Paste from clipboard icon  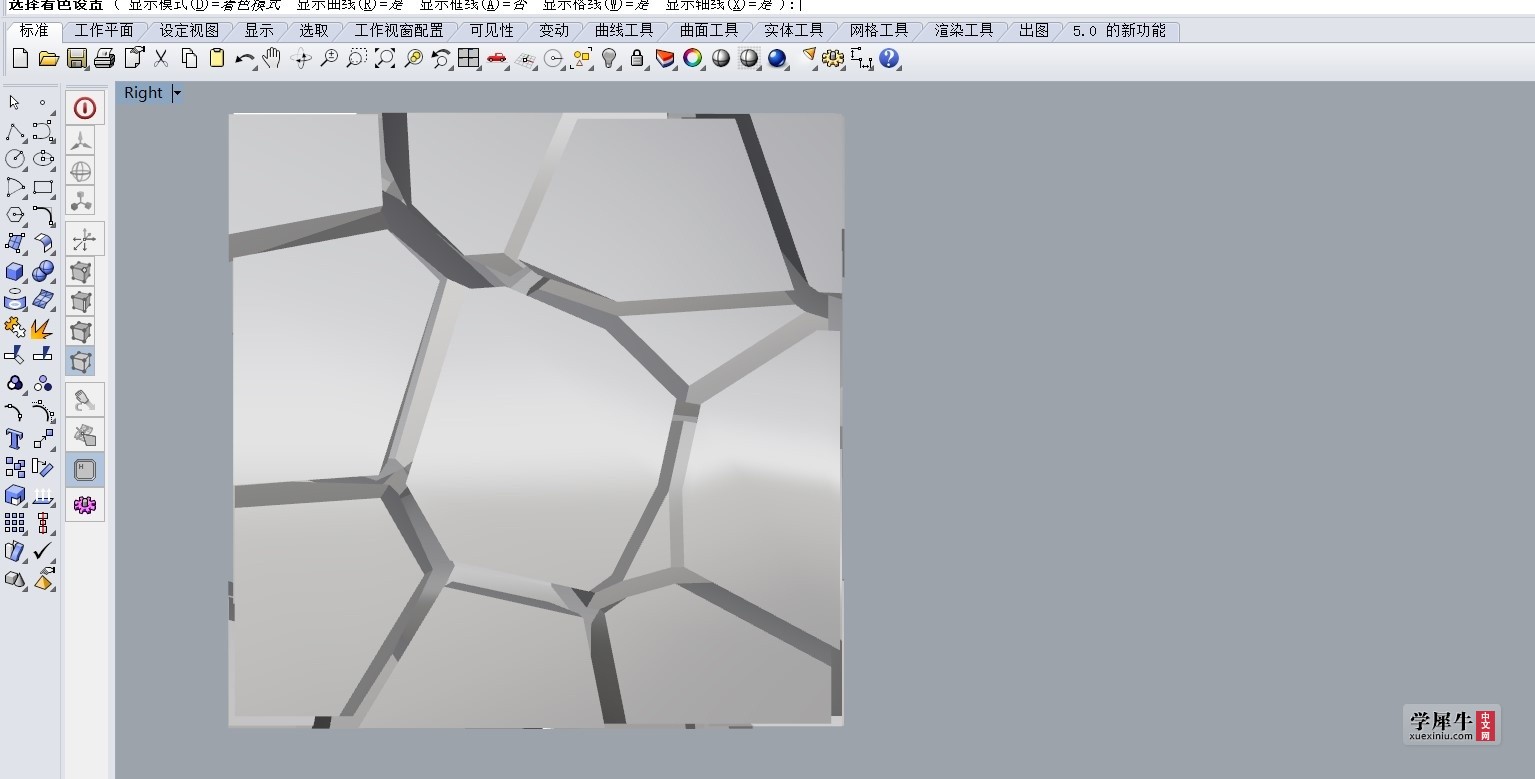pos(217,59)
